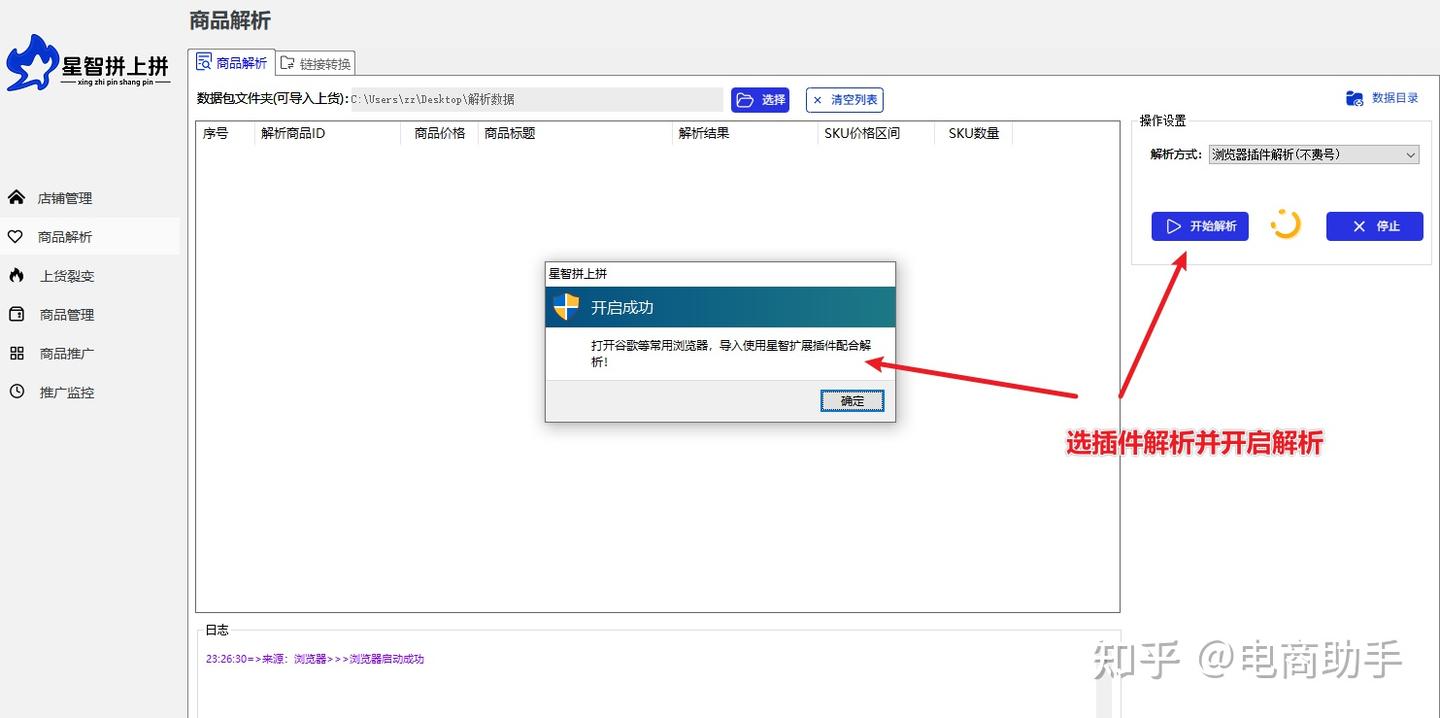The width and height of the screenshot is (1440, 718).
Task: Click the 停止 button
Action: 1374,226
